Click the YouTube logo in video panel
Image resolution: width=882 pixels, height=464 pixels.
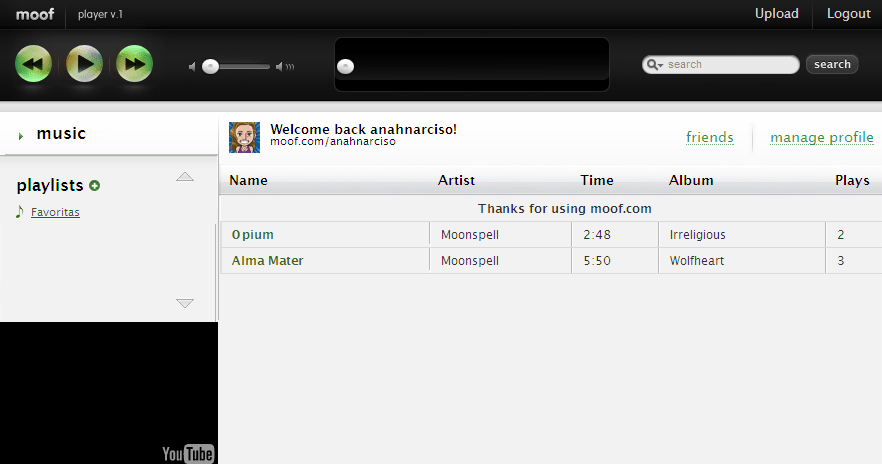188,453
